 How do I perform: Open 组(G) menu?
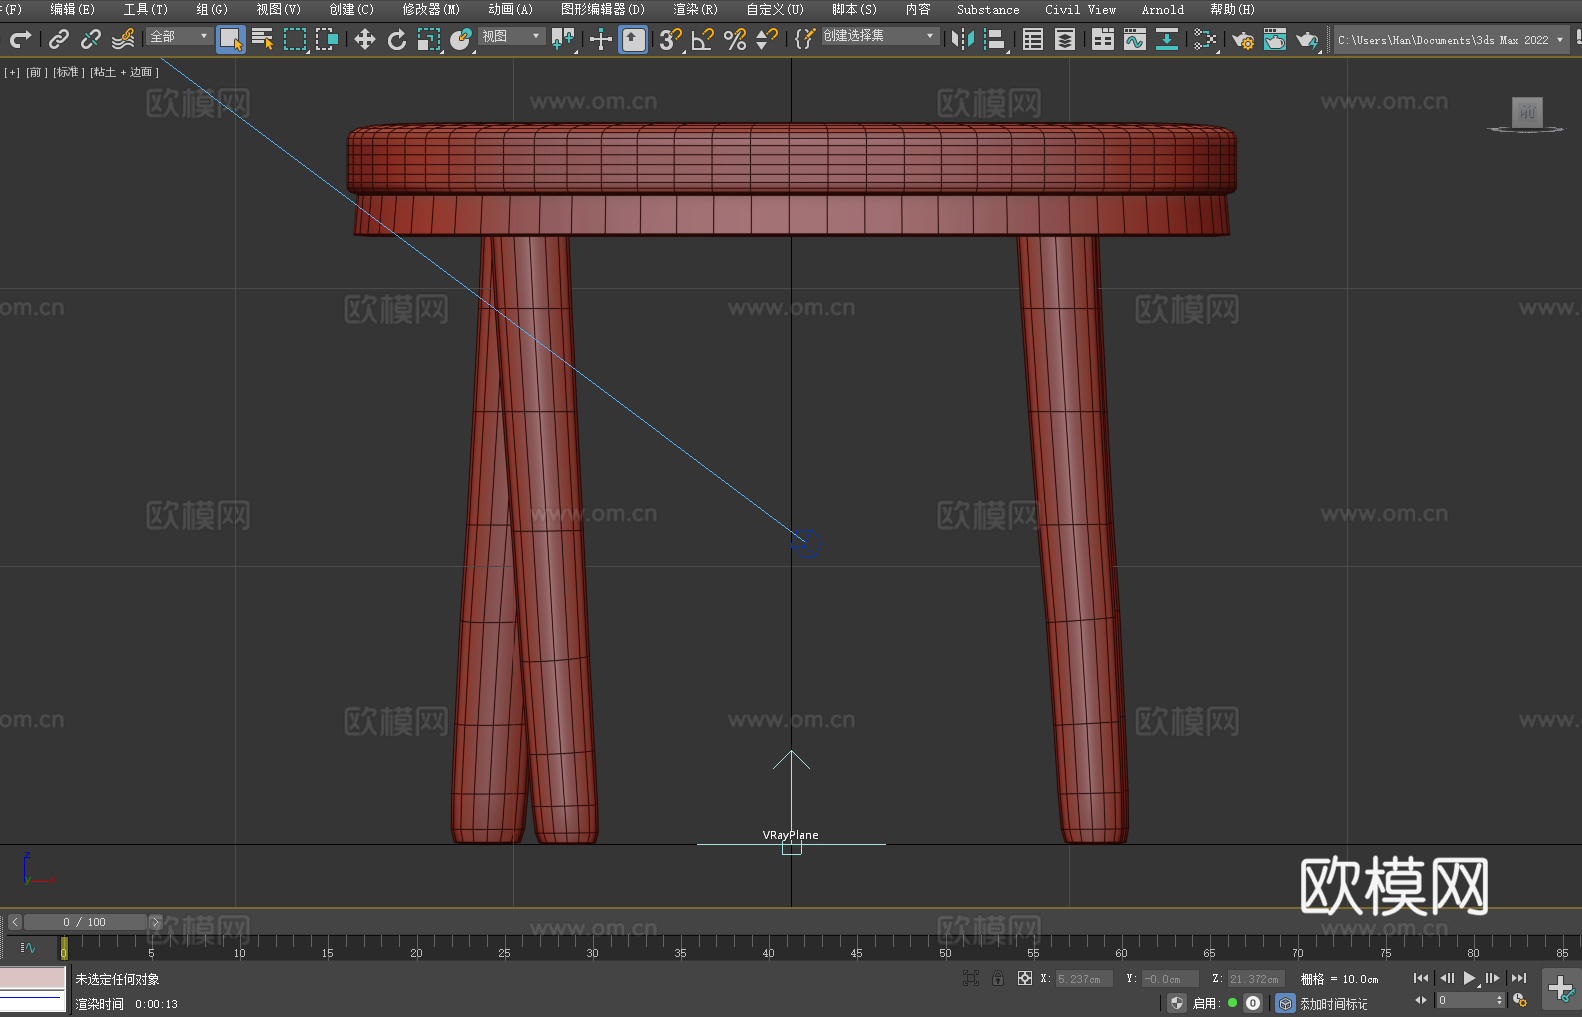[x=211, y=10]
